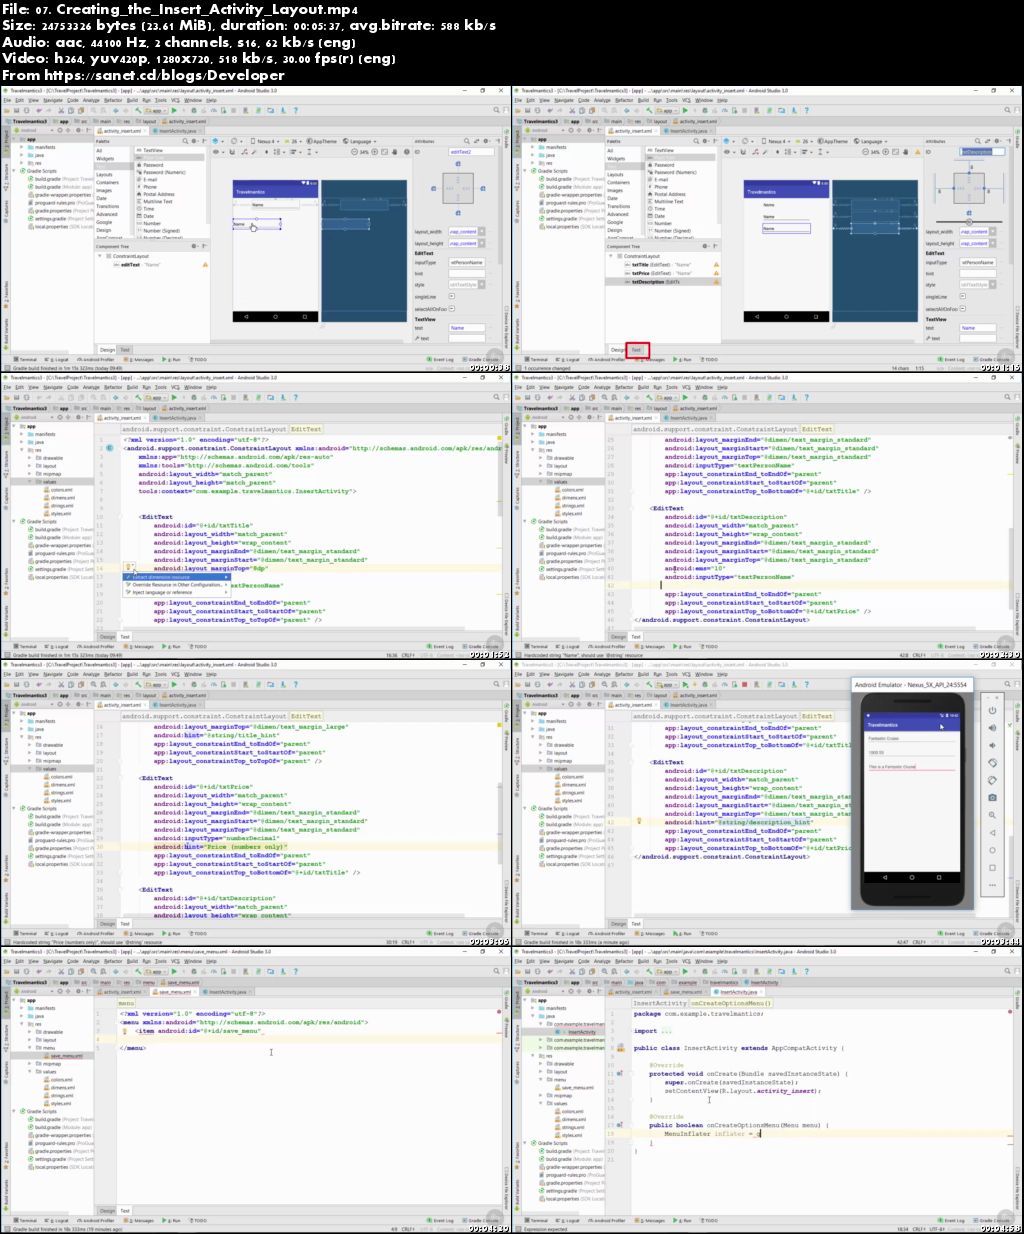Open Navigate menu in first frame menu bar
Viewport: 1024px width, 1234px height.
pos(53,100)
